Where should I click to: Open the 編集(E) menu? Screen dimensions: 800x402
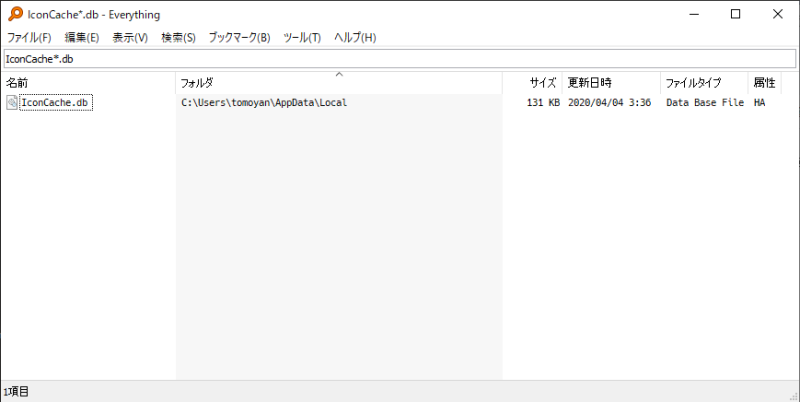(x=82, y=37)
